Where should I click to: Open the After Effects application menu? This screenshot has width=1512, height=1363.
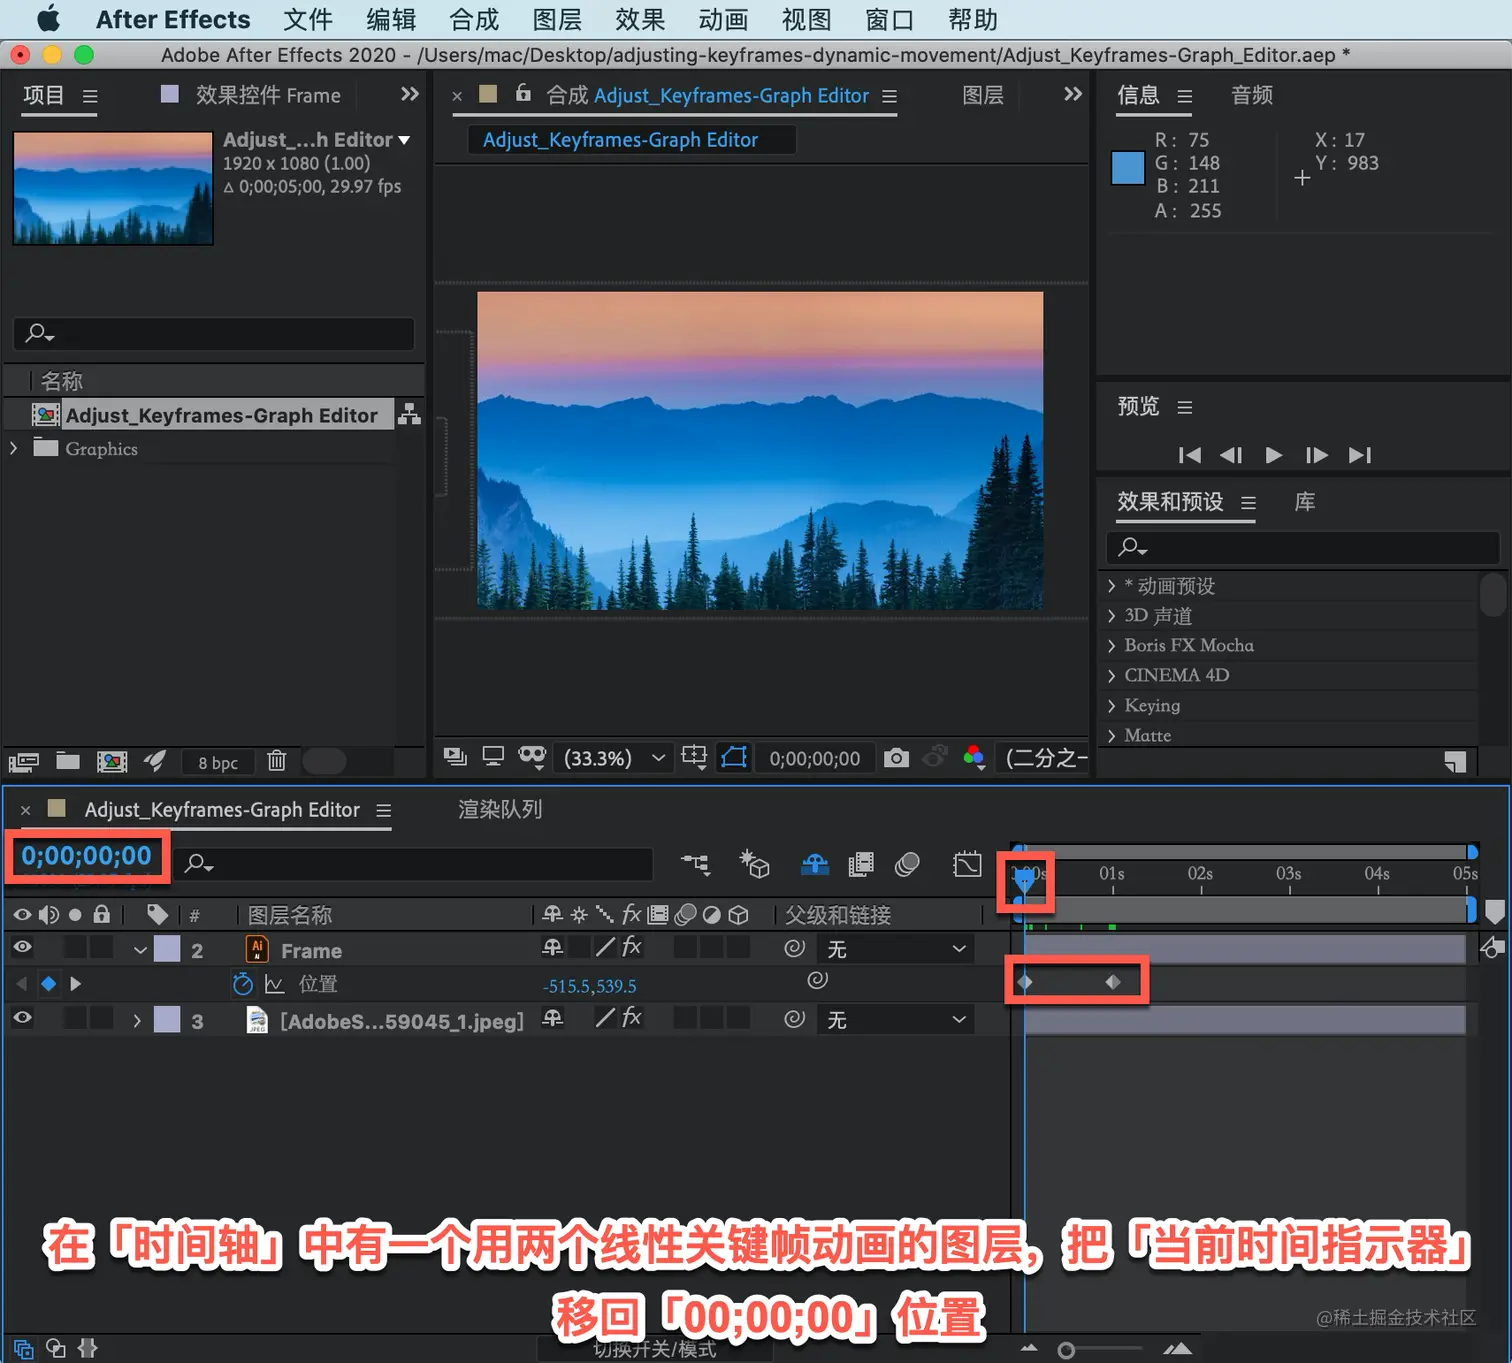[x=173, y=19]
